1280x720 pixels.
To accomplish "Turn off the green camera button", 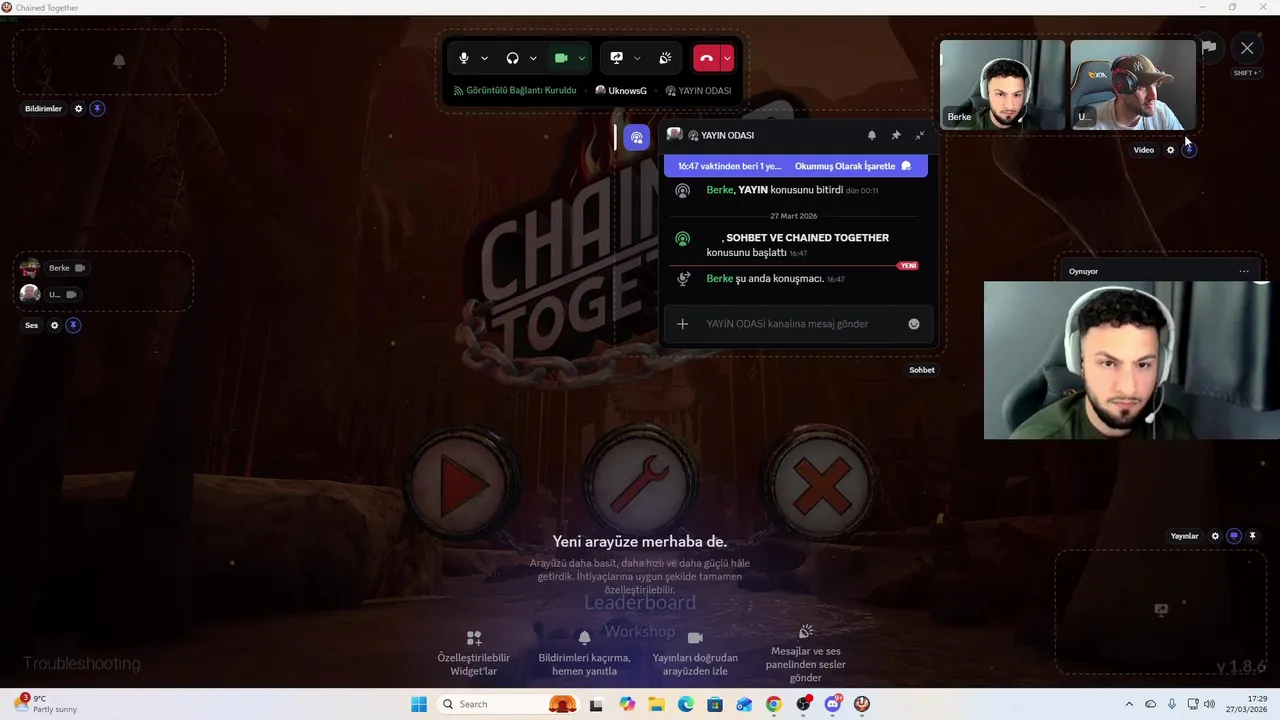I will tap(561, 58).
